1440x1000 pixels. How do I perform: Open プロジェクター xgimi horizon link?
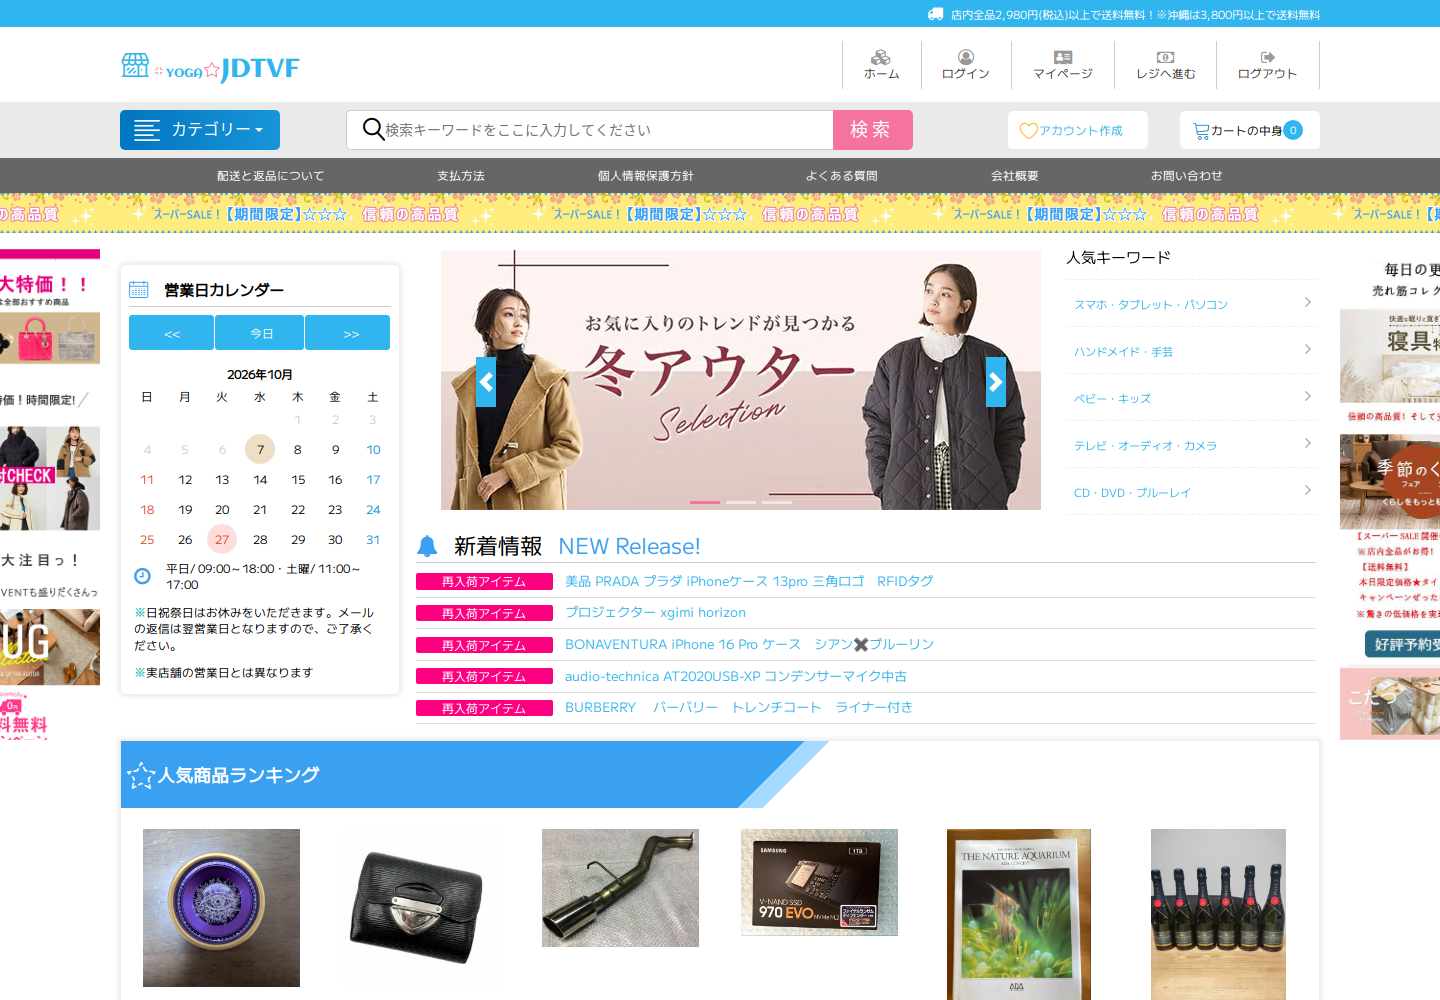click(x=656, y=612)
